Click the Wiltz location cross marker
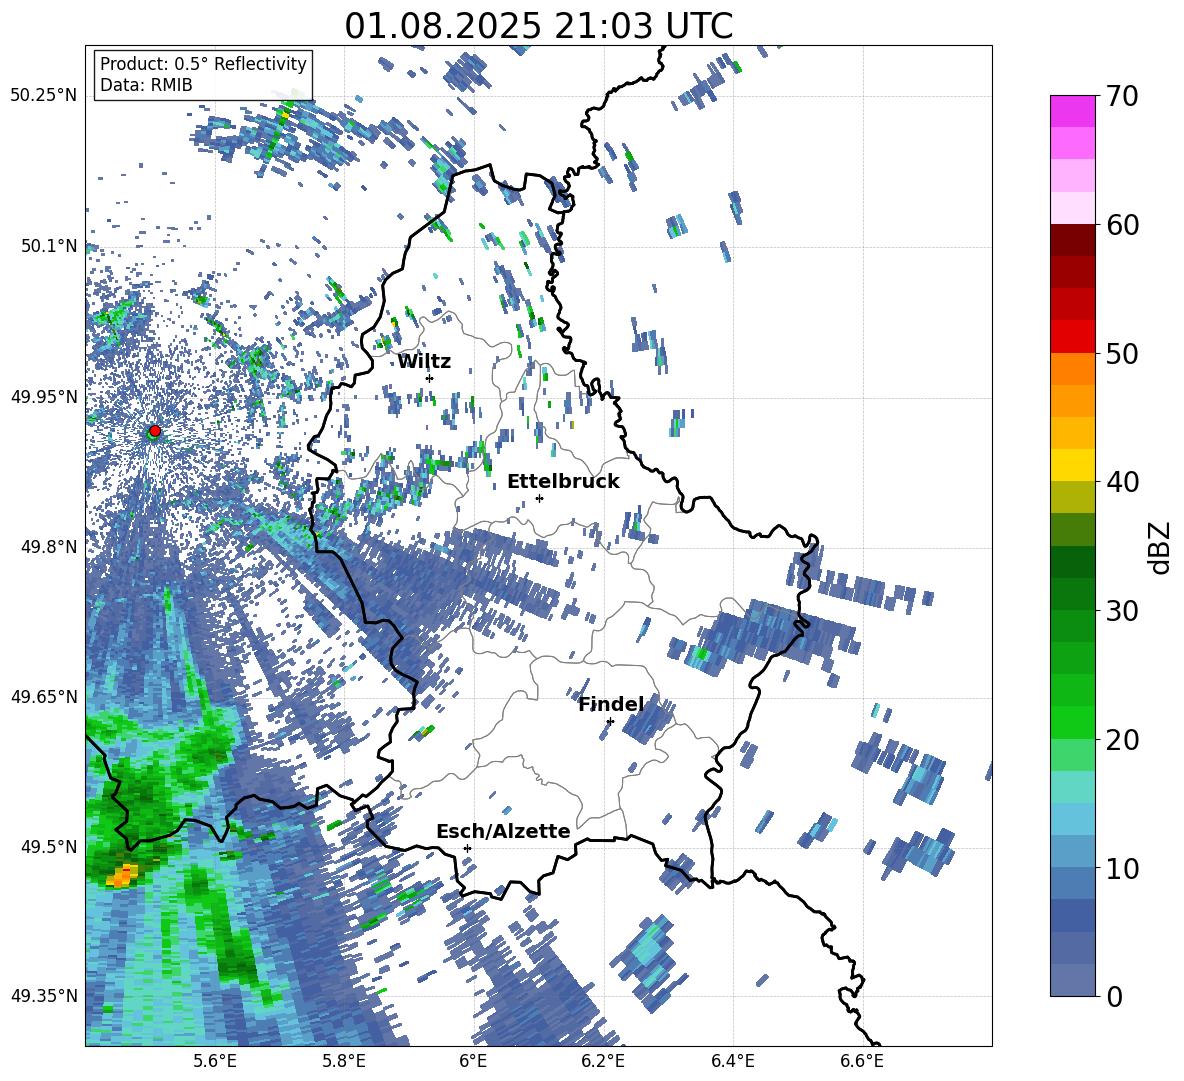1184x1081 pixels. 430,378
